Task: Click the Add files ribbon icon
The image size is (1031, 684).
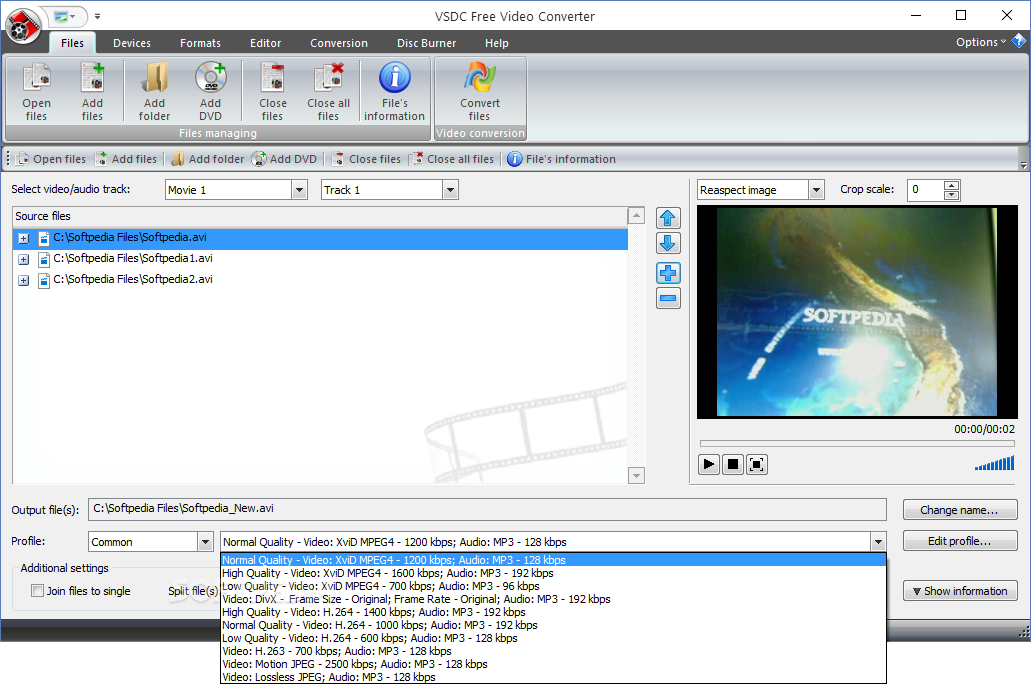Action: [x=92, y=91]
